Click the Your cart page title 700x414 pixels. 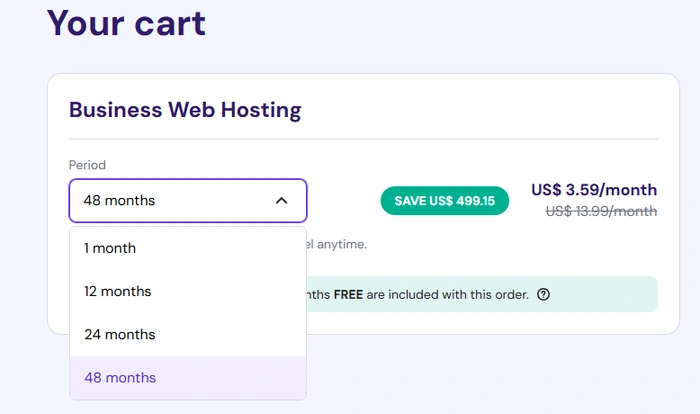click(x=126, y=22)
